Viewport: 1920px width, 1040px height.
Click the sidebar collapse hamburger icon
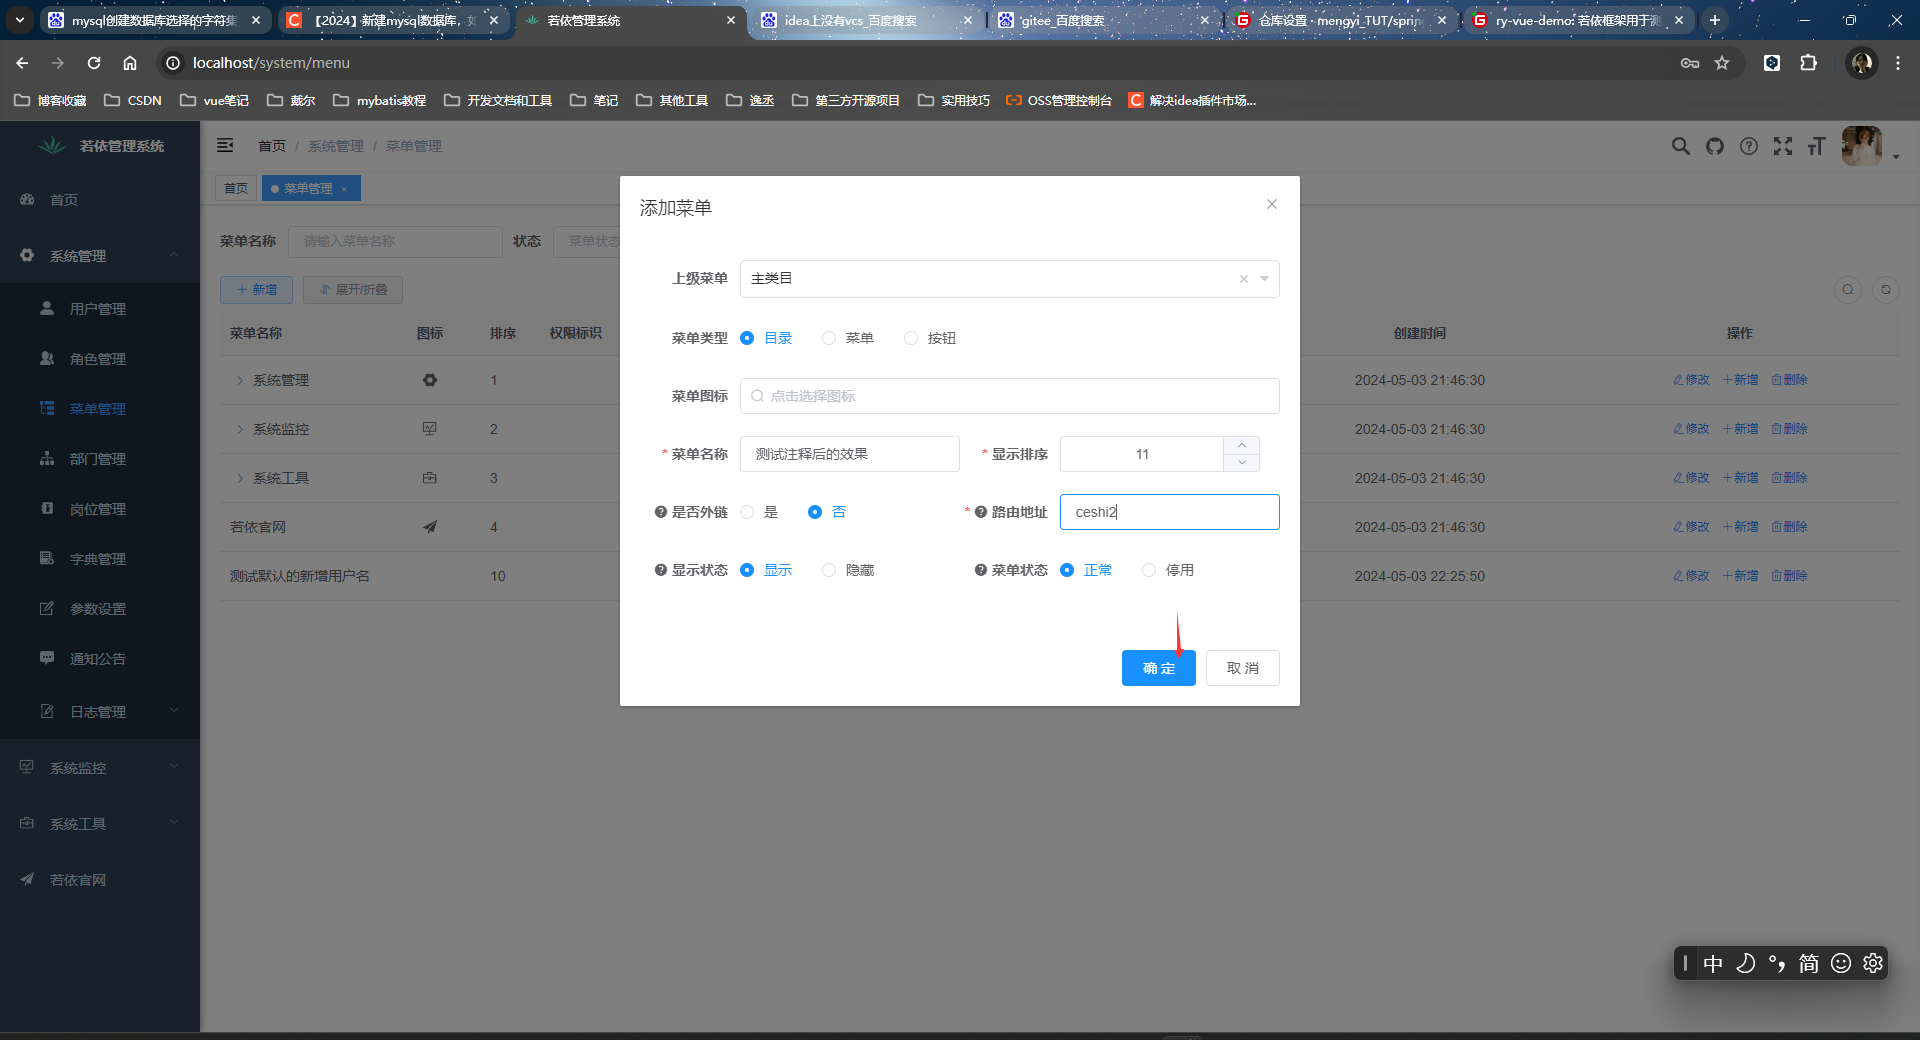coord(225,146)
